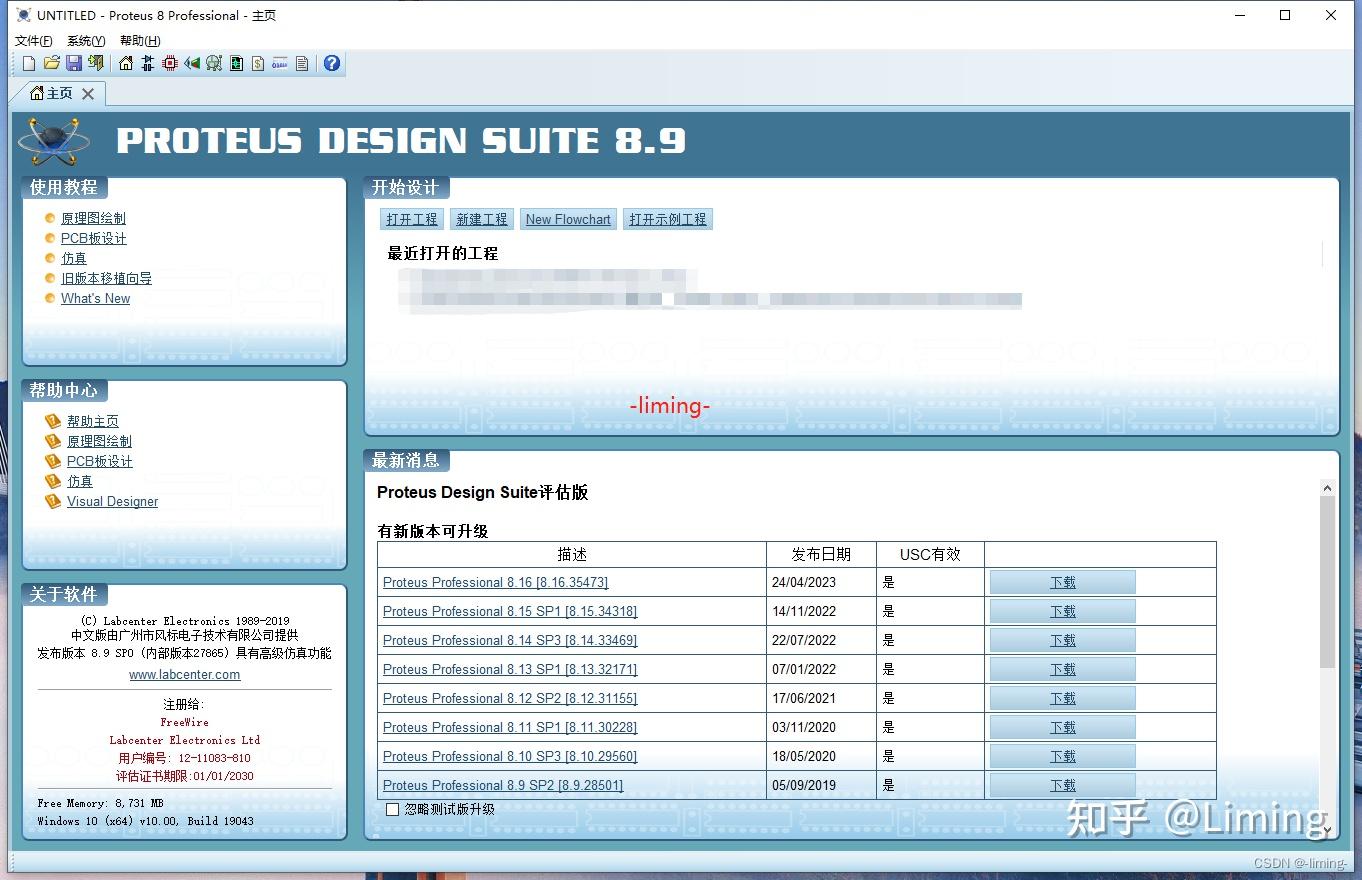Click New Flowchart link
Screen dimensions: 1362x880
coord(567,219)
